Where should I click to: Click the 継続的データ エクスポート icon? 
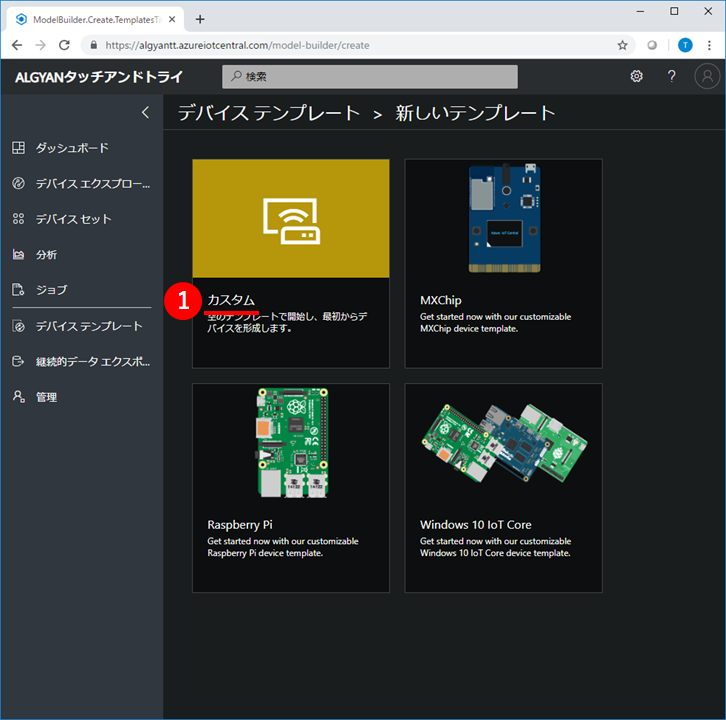19,361
